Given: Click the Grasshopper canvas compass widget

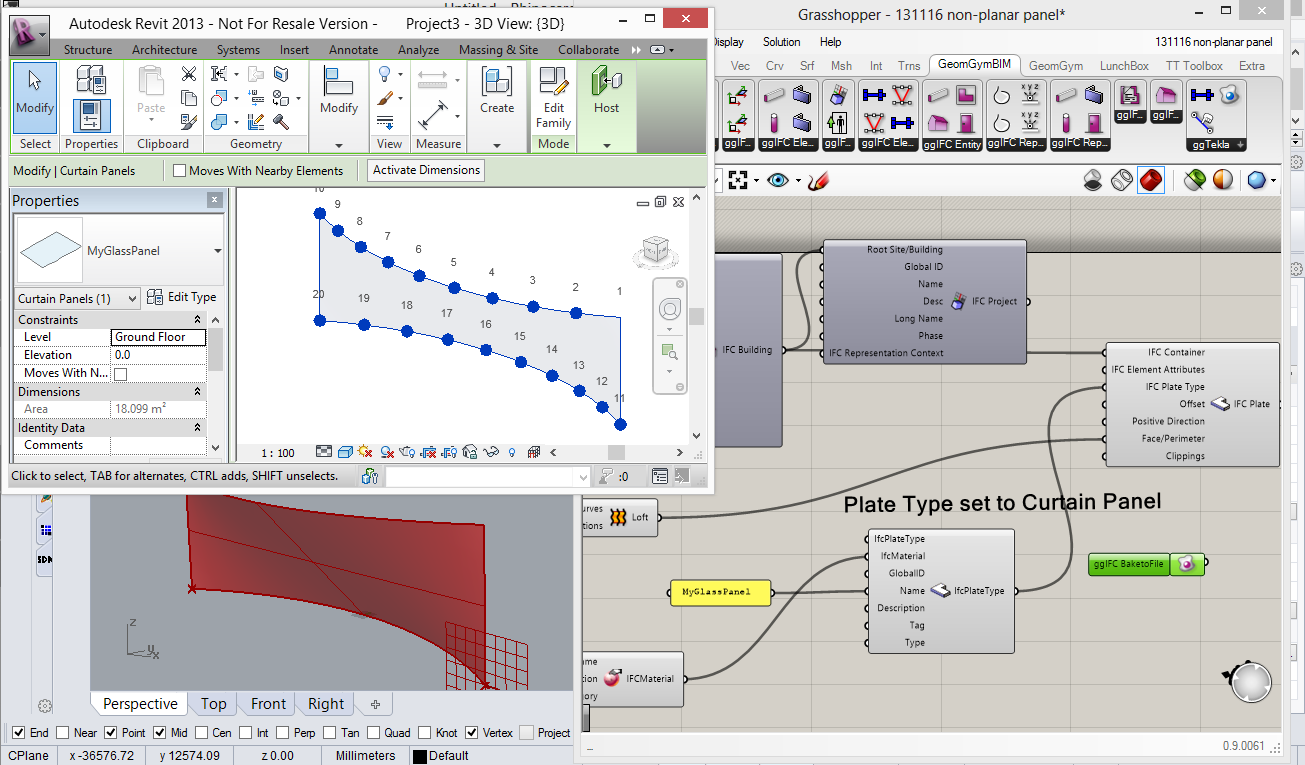Looking at the screenshot, I should [1251, 684].
